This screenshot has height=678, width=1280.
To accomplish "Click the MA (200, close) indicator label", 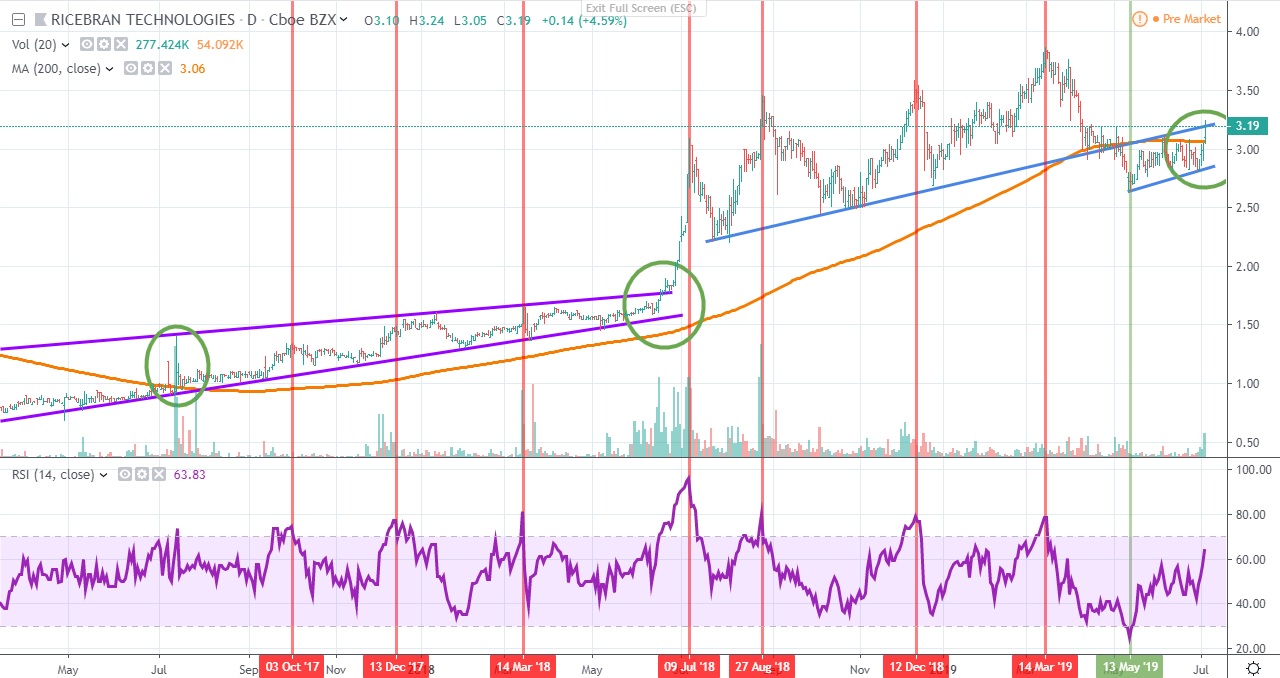I will click(x=54, y=69).
